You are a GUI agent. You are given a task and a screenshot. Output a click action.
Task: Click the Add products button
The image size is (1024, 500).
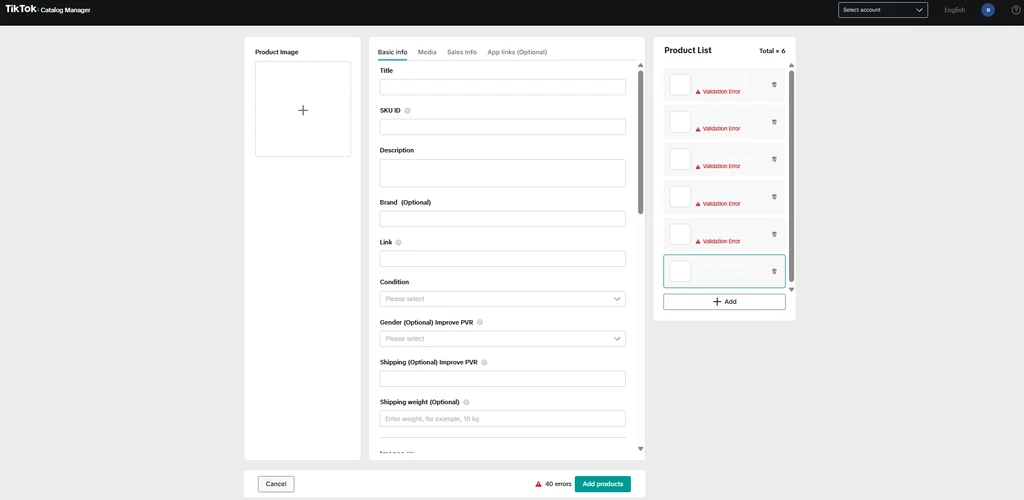[x=603, y=484]
